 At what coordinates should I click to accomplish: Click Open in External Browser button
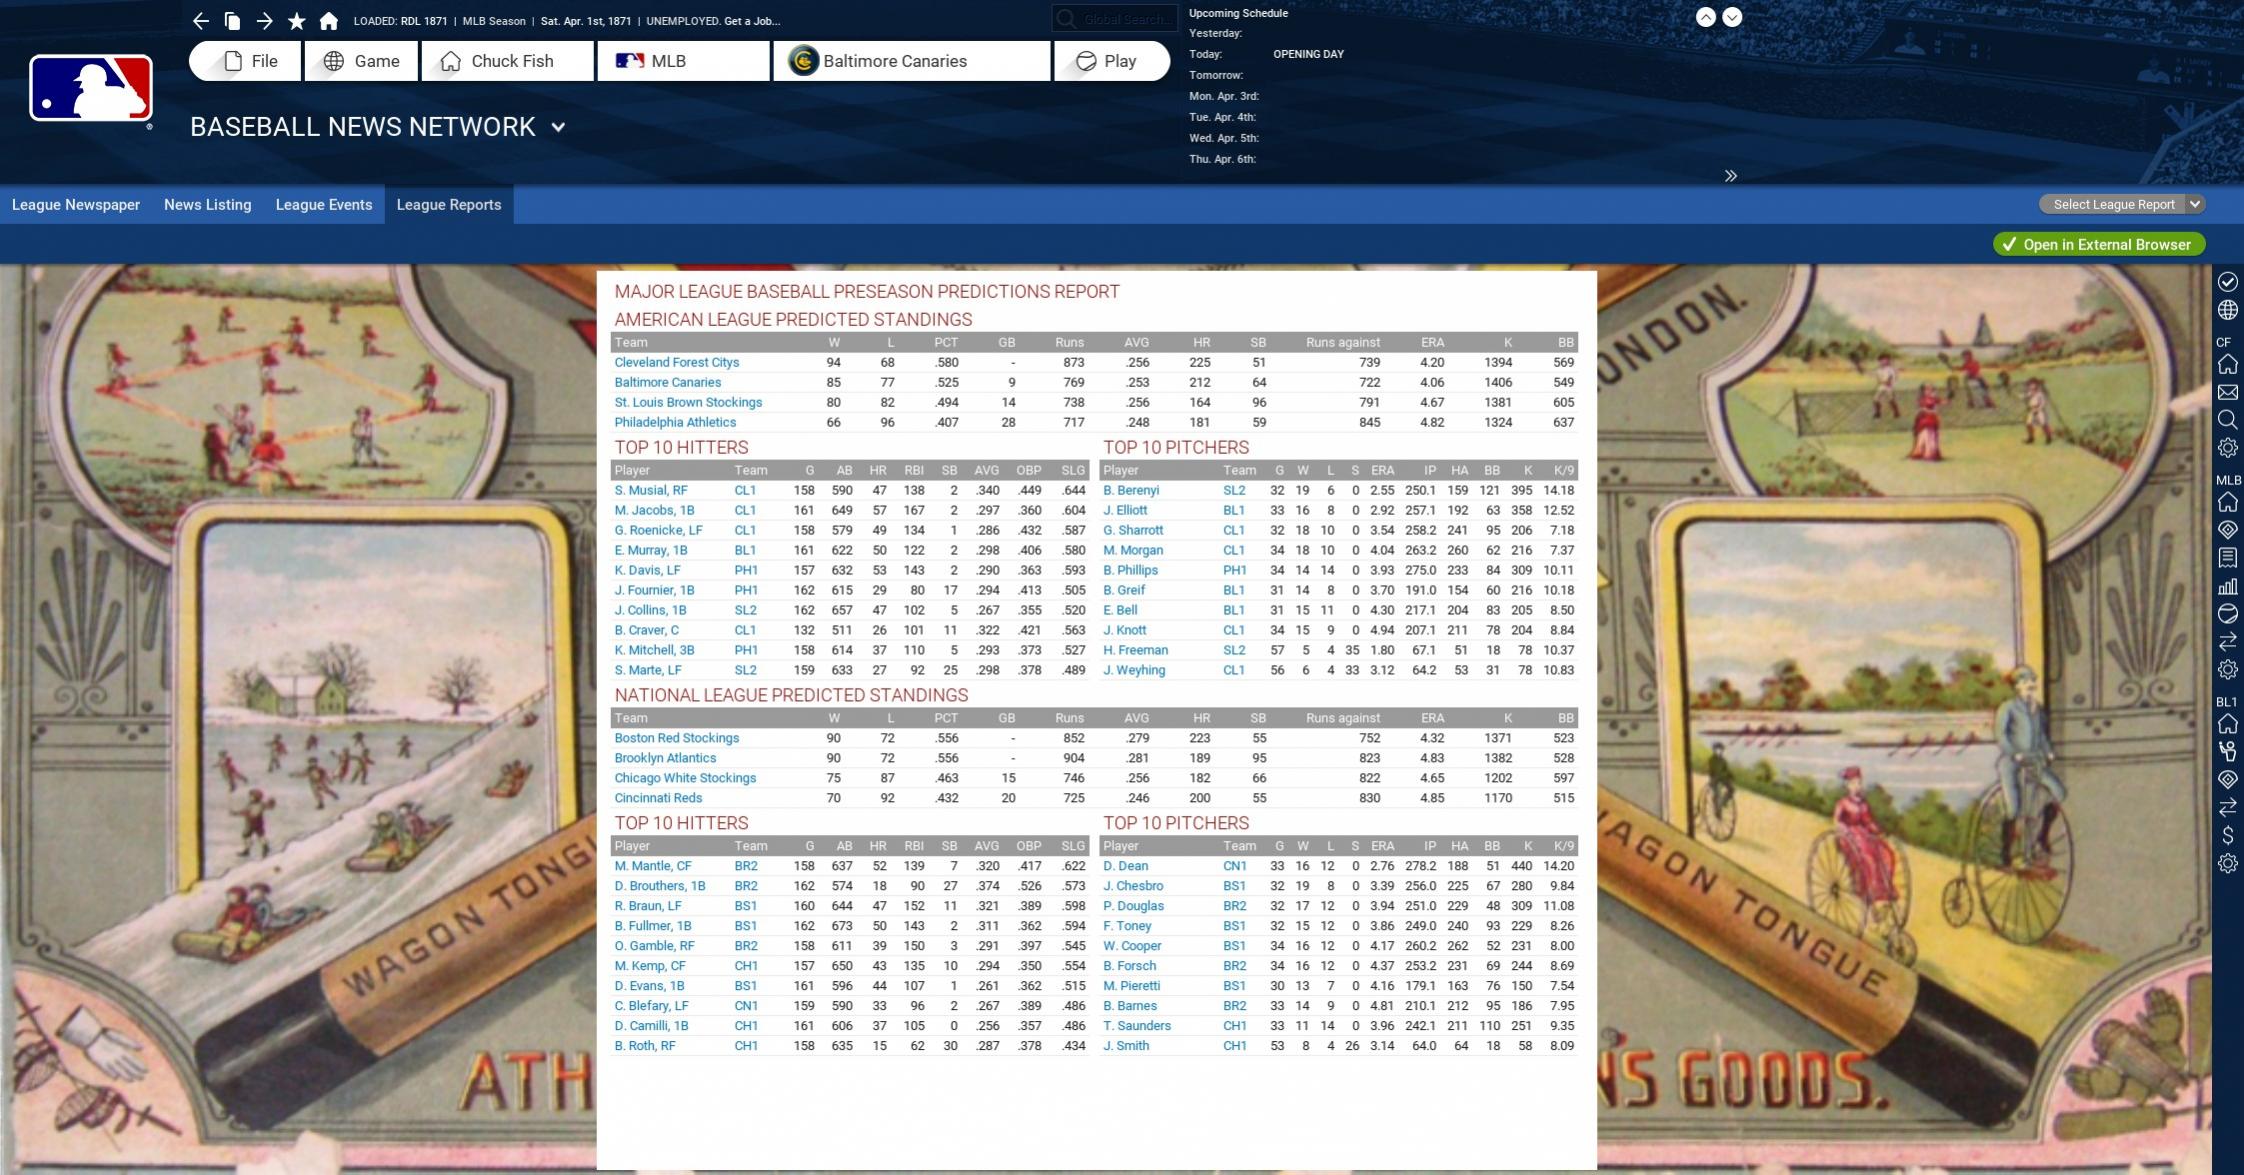point(2098,244)
